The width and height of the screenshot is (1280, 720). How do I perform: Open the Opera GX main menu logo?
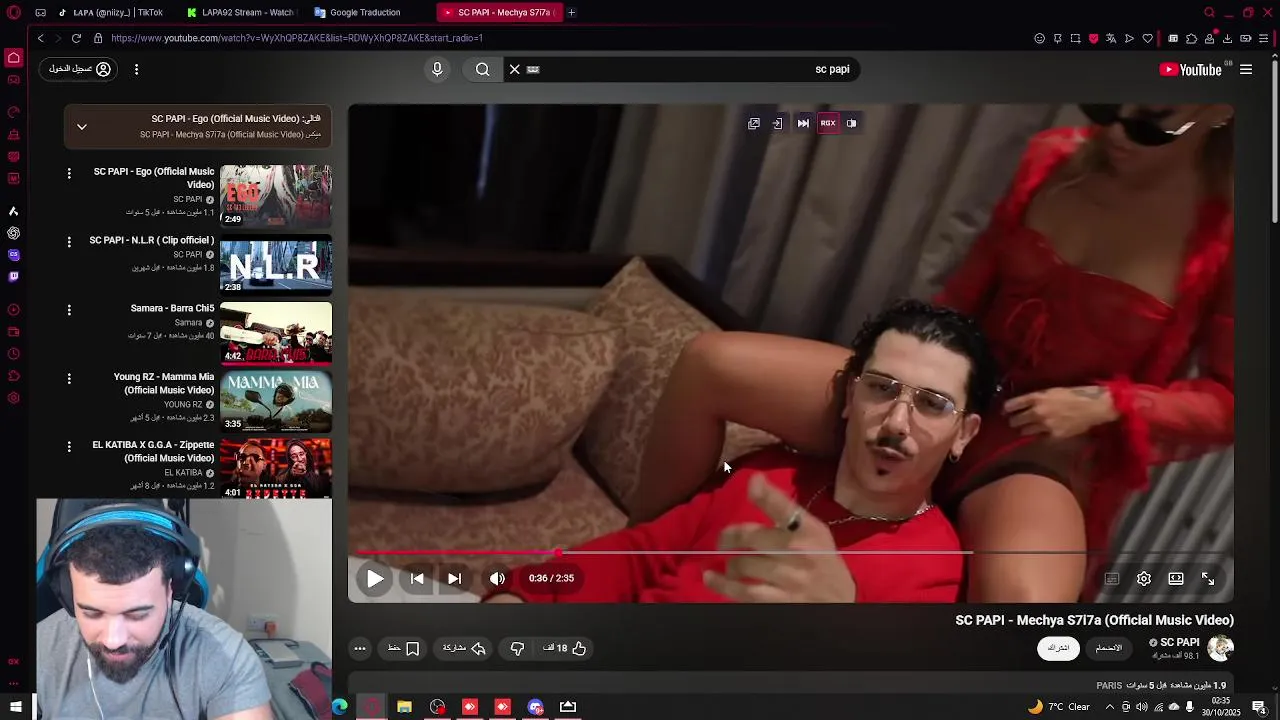pyautogui.click(x=14, y=12)
